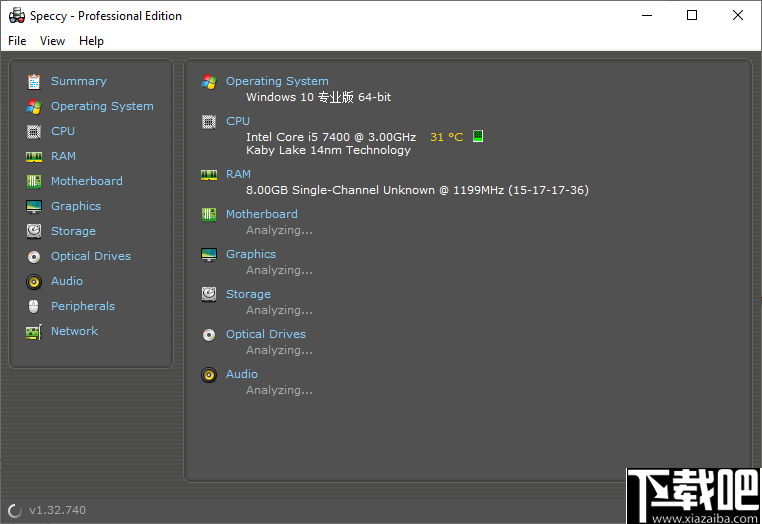Minimize the Speccy window
The width and height of the screenshot is (762, 524).
tap(647, 16)
